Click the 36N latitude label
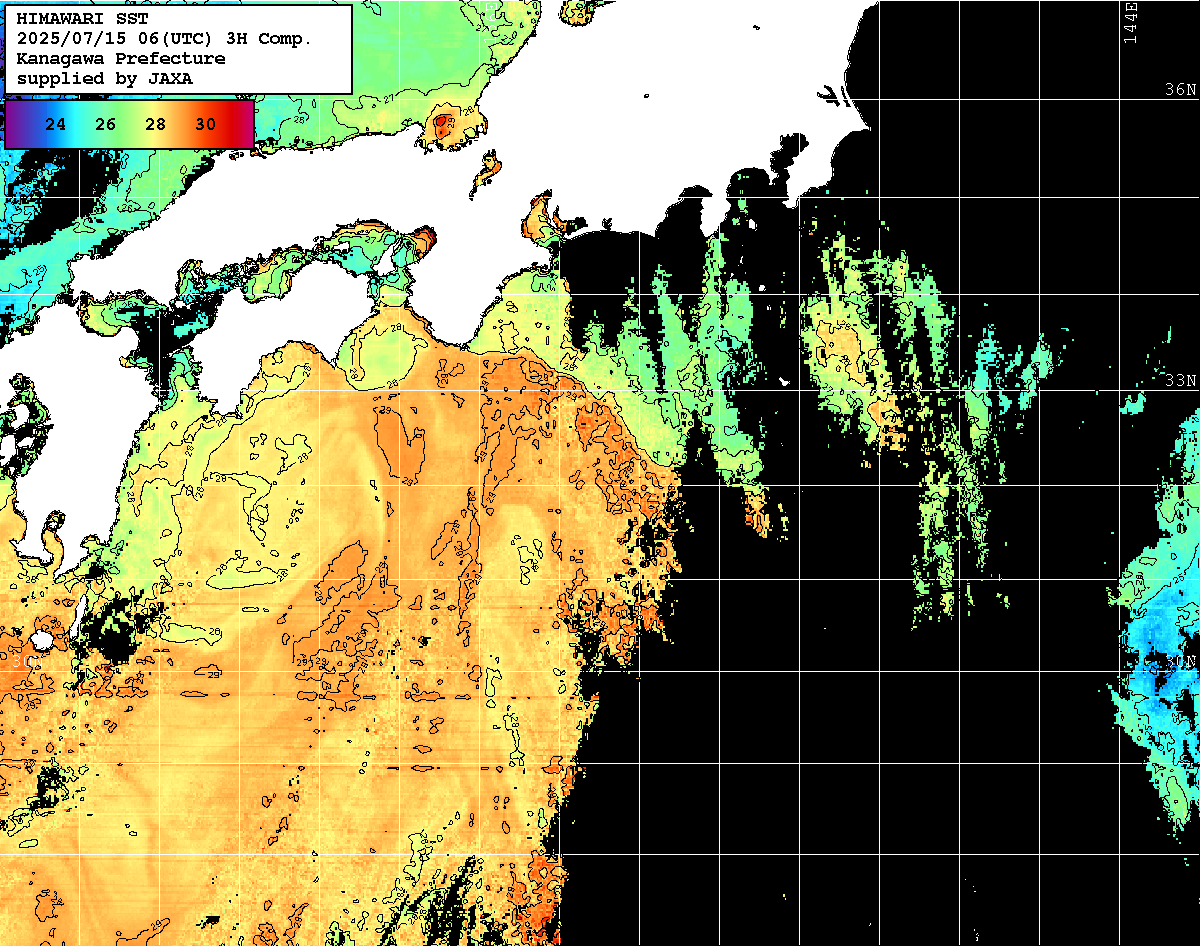The width and height of the screenshot is (1200, 946). [x=1180, y=89]
